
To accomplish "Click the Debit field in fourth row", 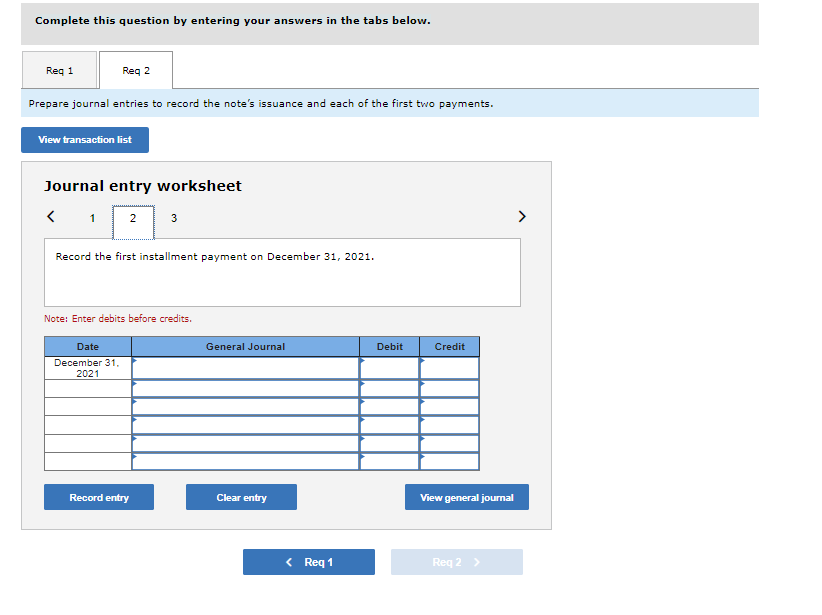I will tap(390, 425).
